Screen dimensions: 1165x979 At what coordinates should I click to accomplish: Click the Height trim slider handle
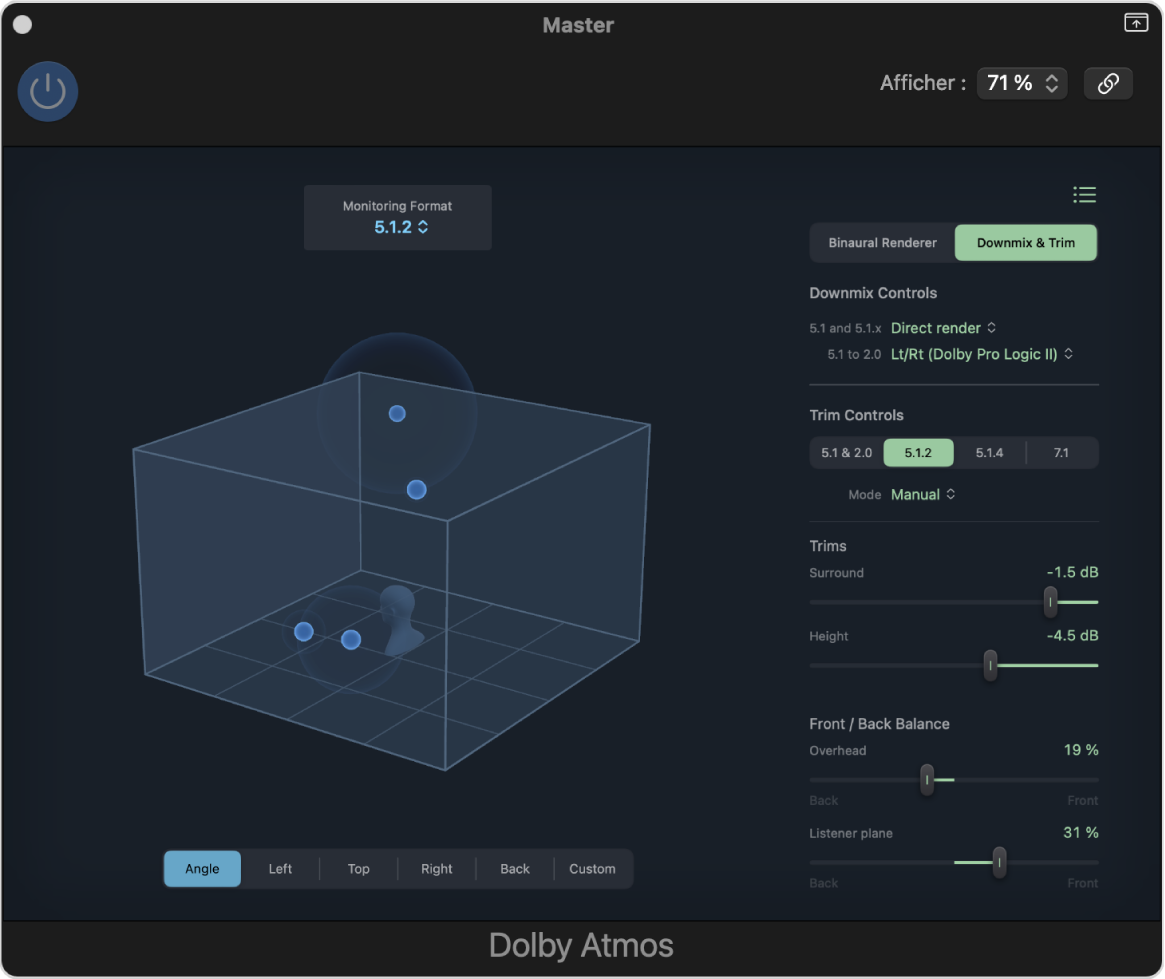[x=990, y=665]
